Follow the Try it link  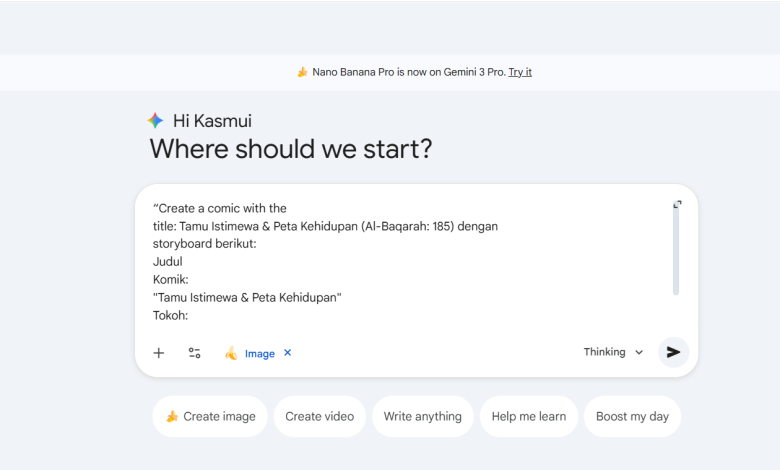(x=520, y=72)
